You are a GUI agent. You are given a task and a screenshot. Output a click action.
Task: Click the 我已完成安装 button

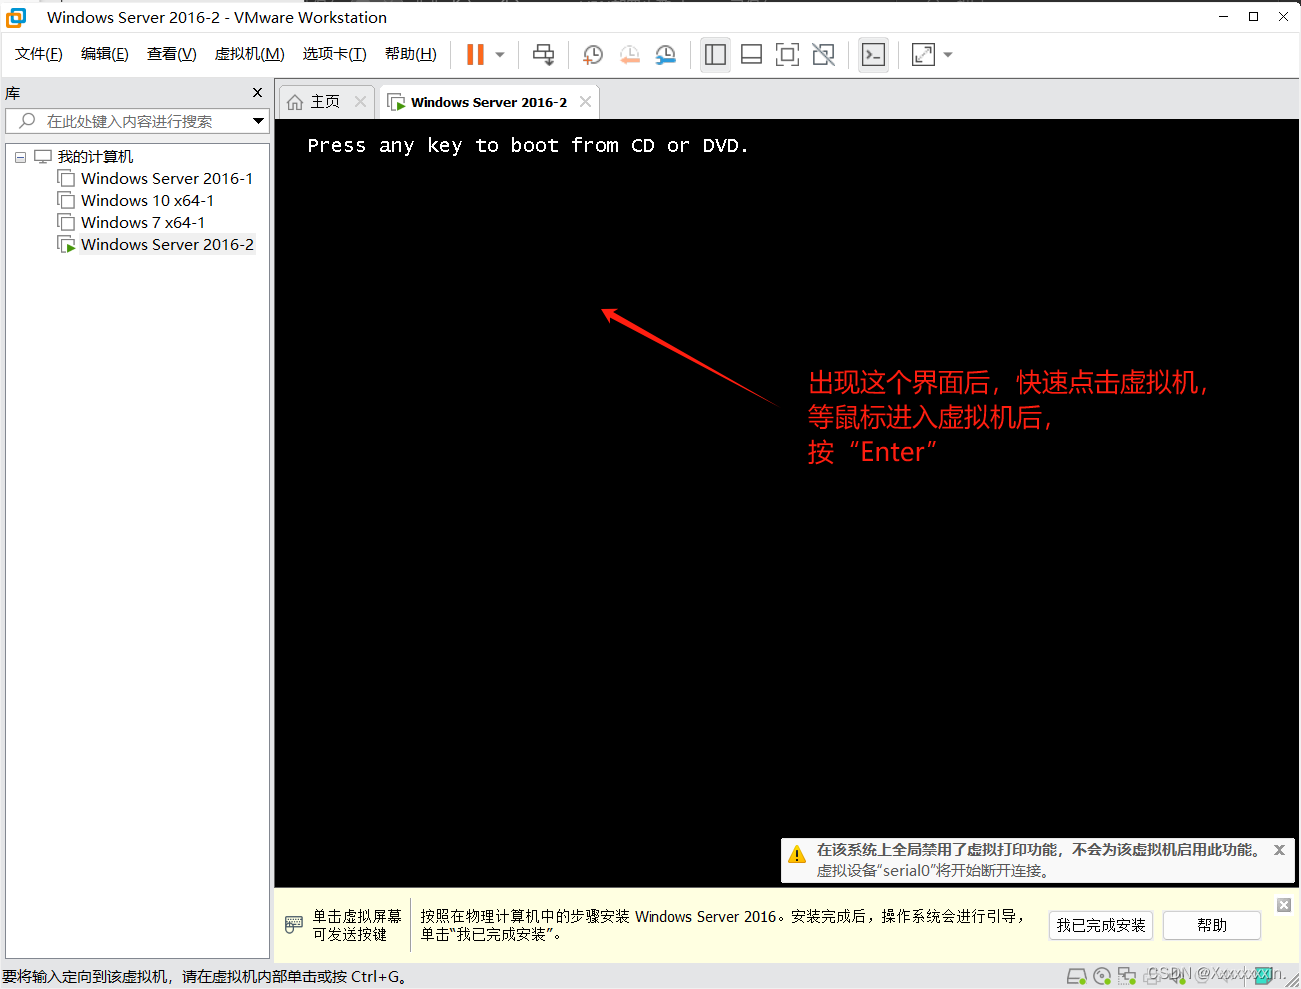click(1101, 926)
